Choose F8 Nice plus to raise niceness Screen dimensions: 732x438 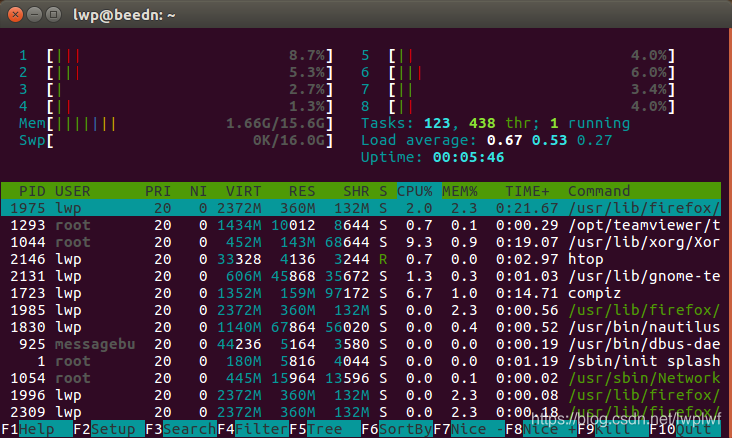click(541, 429)
